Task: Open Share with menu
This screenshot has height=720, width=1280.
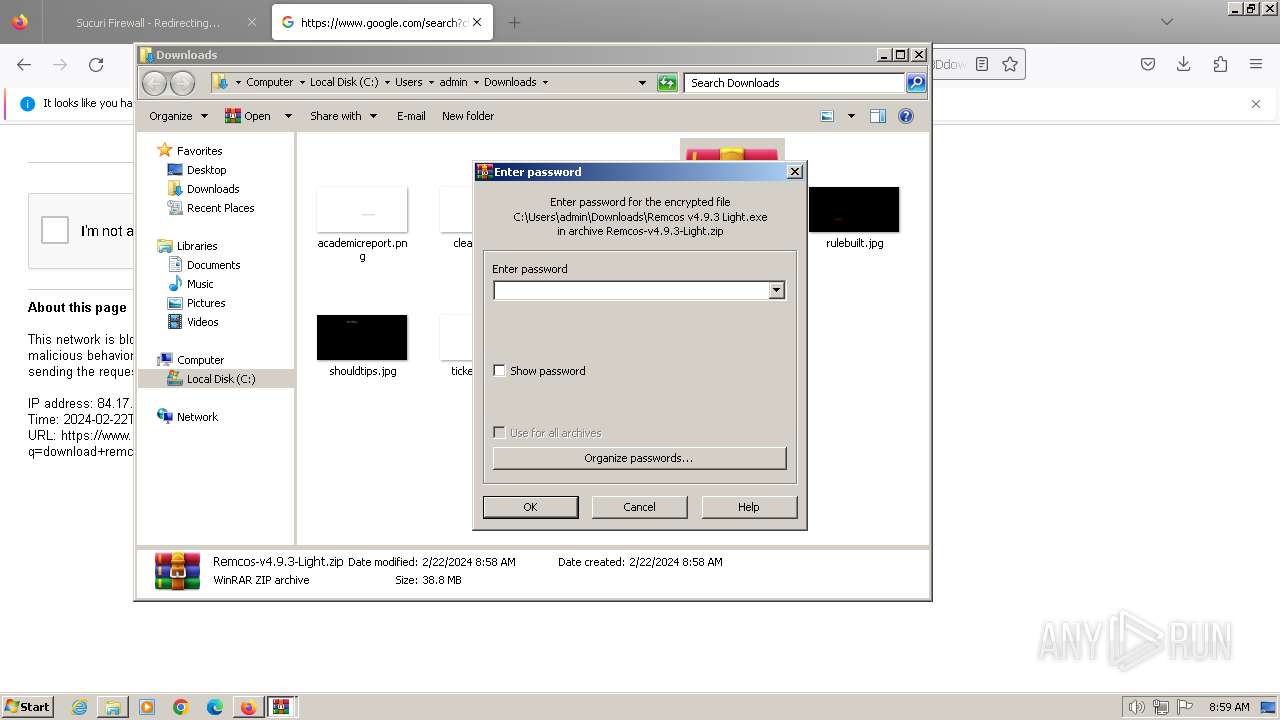Action: click(343, 116)
